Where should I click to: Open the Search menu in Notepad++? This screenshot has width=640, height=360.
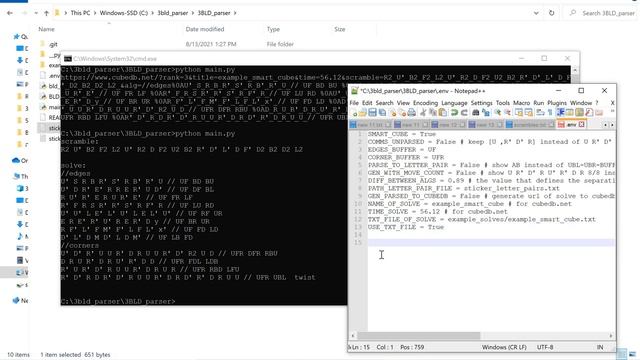(384, 103)
